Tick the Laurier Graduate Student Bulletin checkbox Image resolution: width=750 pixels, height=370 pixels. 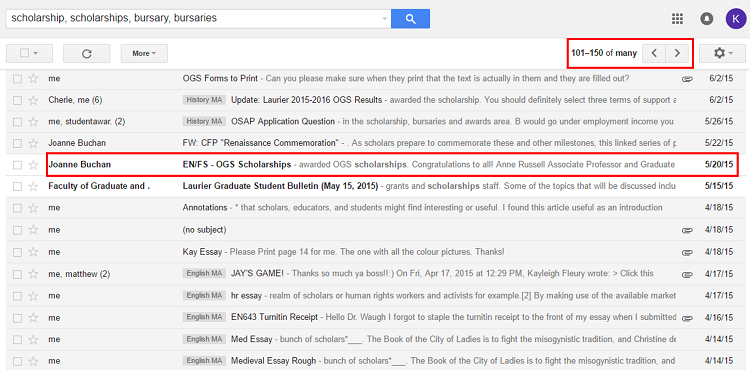pos(17,186)
